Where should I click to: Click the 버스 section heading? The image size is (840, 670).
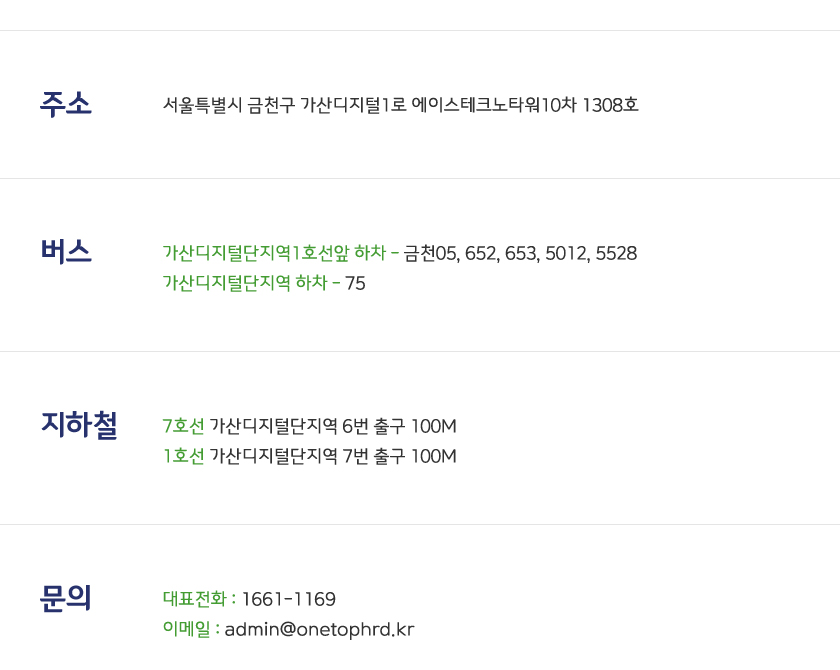point(66,251)
